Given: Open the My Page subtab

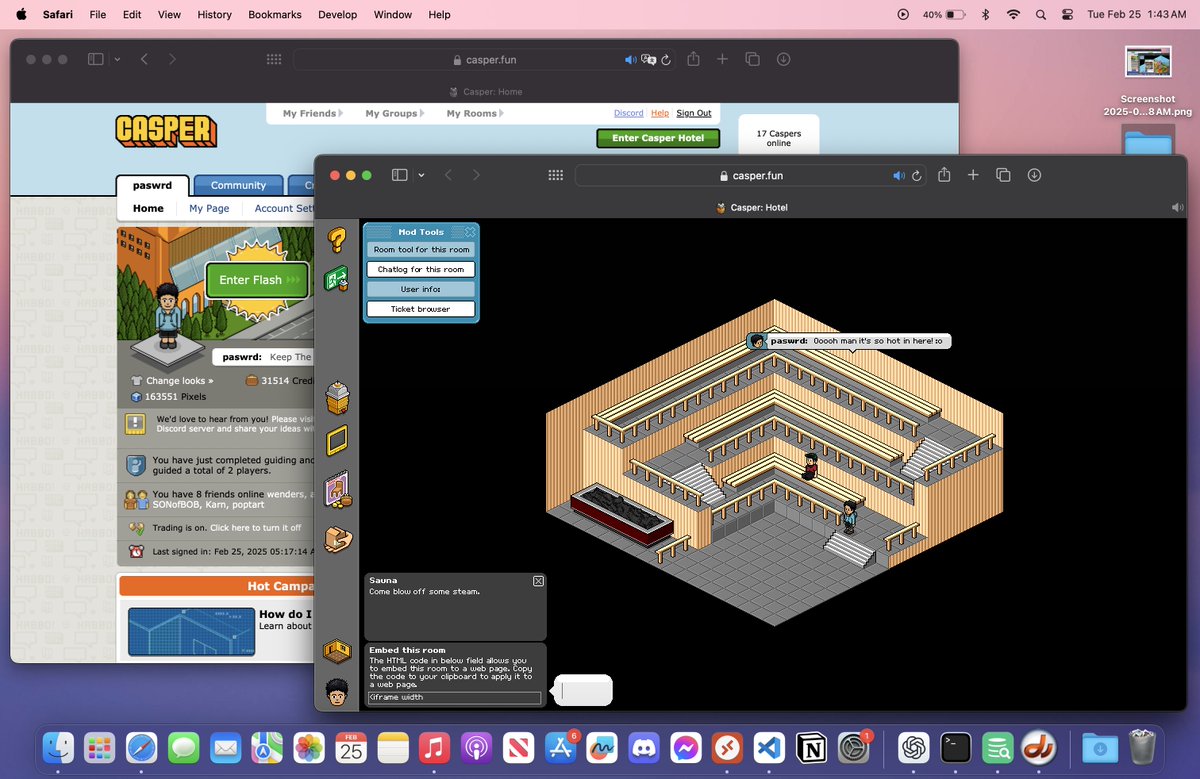Looking at the screenshot, I should coord(209,208).
